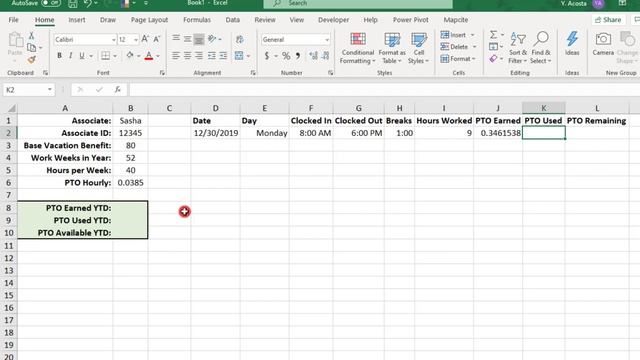
Task: Open Sort & Filter options
Action: click(x=518, y=48)
